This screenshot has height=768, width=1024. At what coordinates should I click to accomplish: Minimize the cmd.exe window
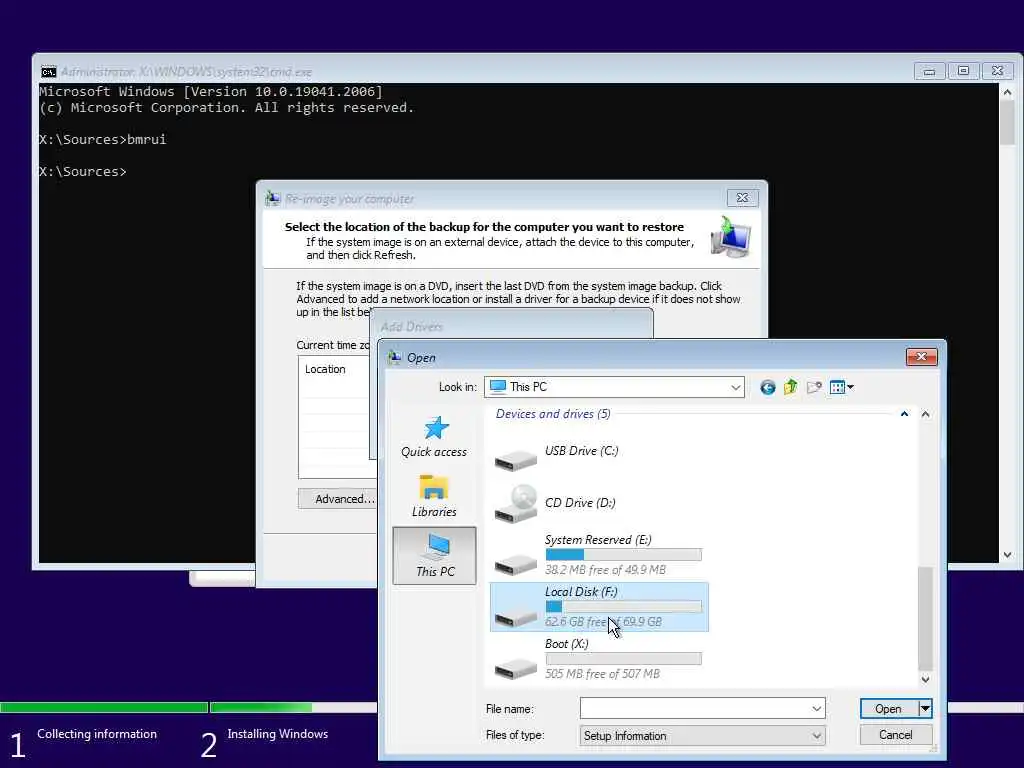click(929, 71)
